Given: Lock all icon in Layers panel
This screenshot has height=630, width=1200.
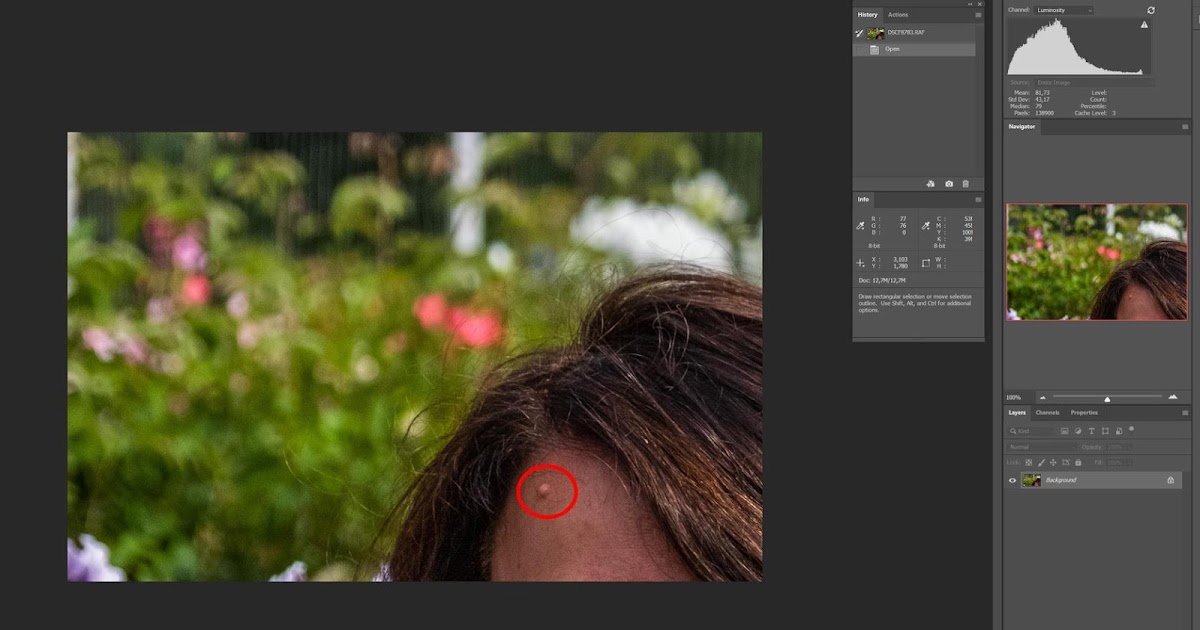Looking at the screenshot, I should pos(1078,462).
